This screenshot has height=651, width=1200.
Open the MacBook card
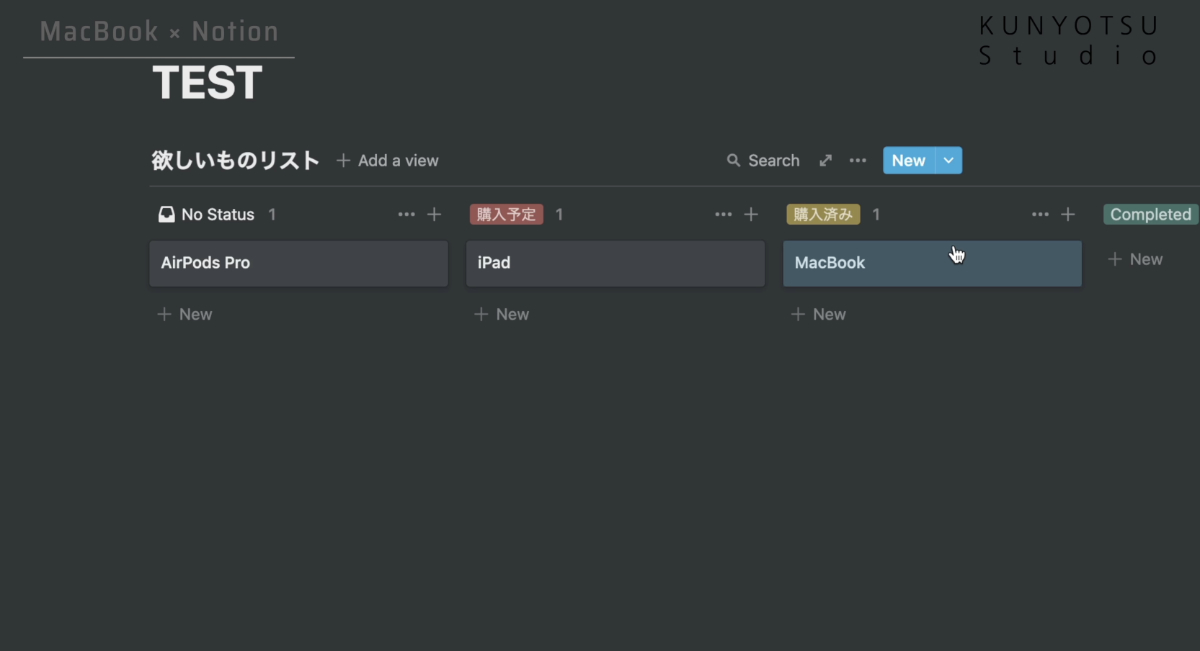click(932, 263)
